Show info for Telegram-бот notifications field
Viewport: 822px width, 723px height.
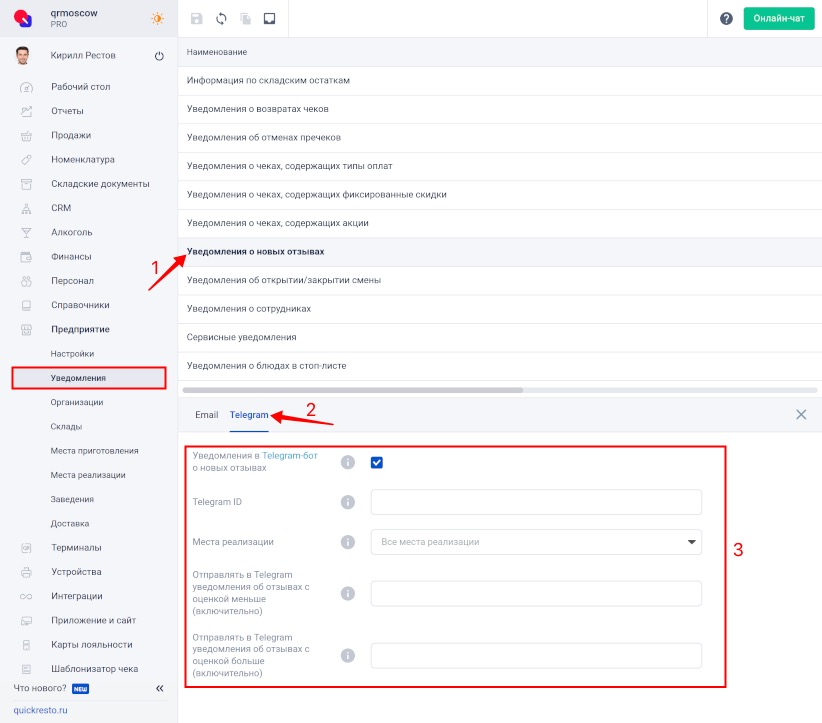point(348,462)
